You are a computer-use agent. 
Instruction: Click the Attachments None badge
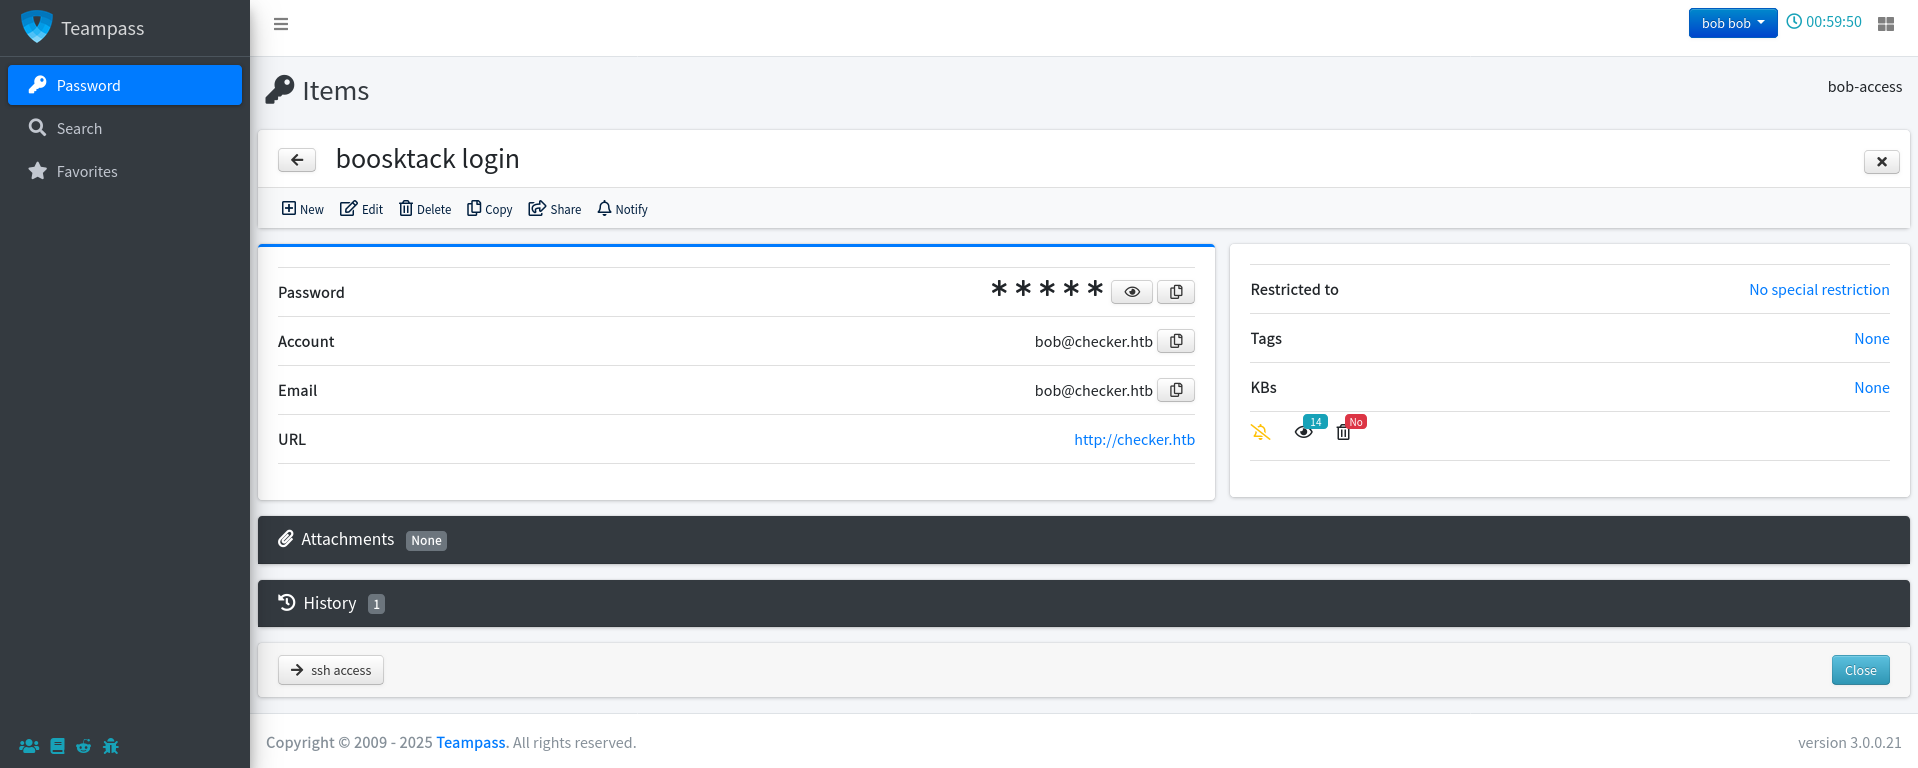coord(426,541)
